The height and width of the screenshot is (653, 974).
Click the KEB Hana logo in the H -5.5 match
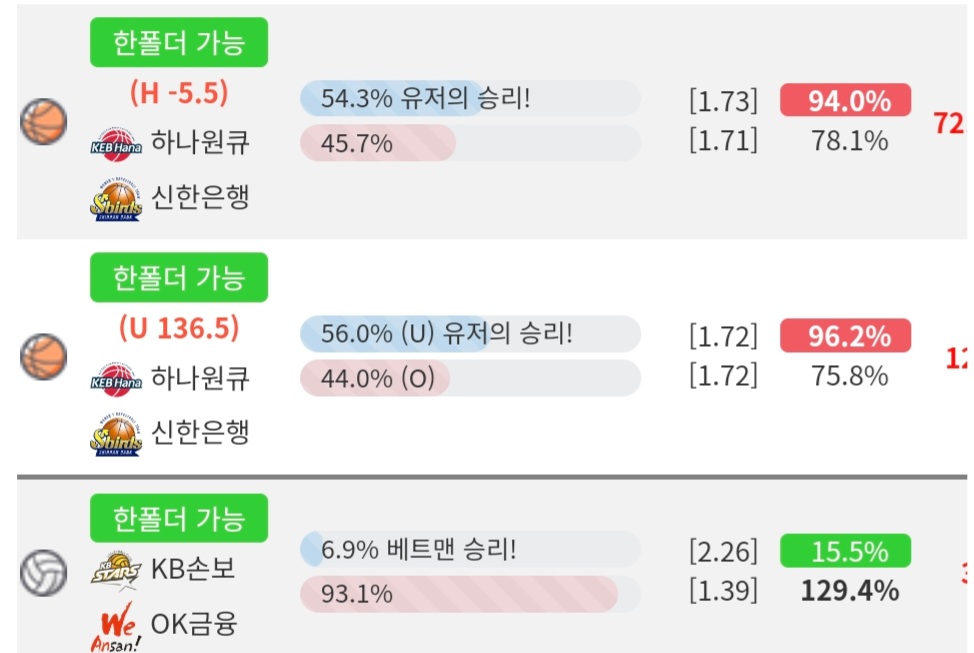coord(116,144)
